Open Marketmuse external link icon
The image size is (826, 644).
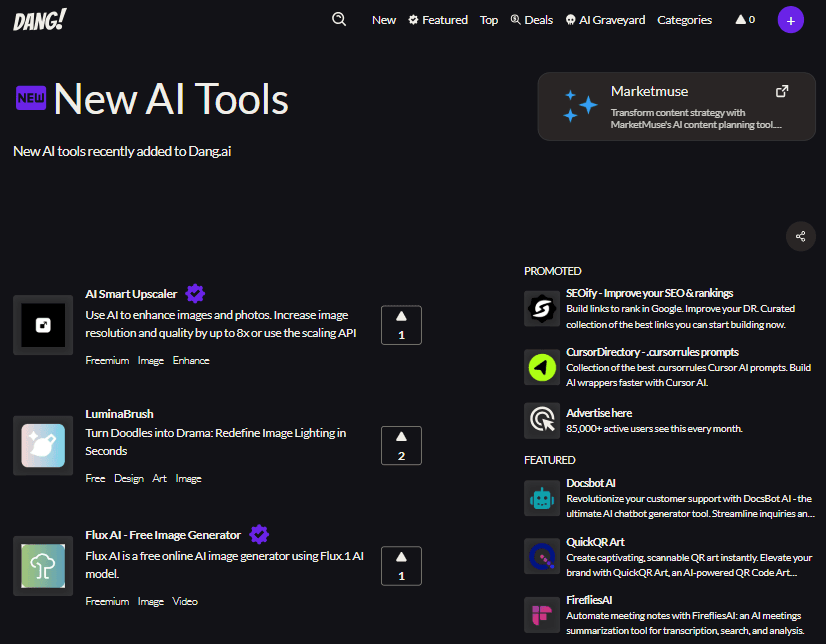782,91
